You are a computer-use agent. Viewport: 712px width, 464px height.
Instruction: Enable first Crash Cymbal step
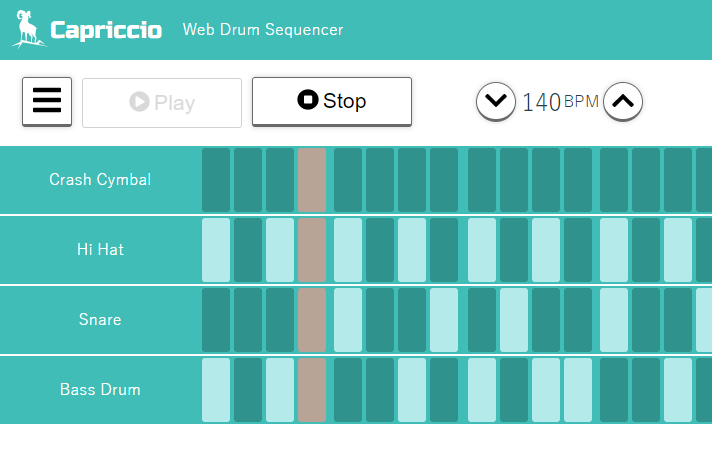[x=216, y=180]
